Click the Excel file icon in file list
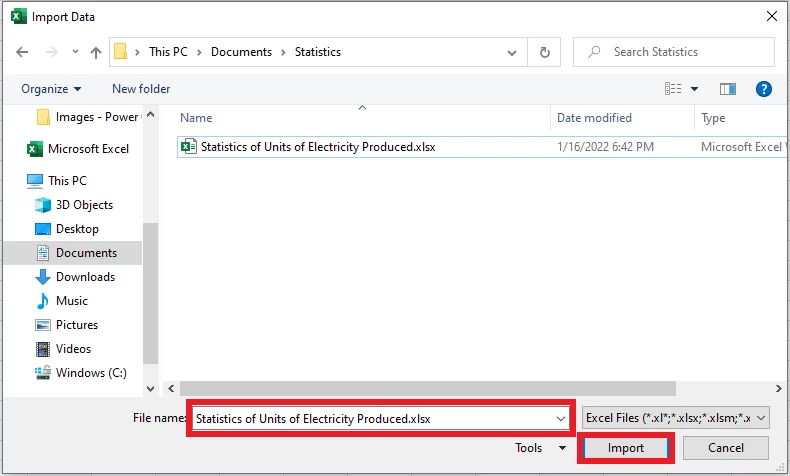 tap(188, 147)
